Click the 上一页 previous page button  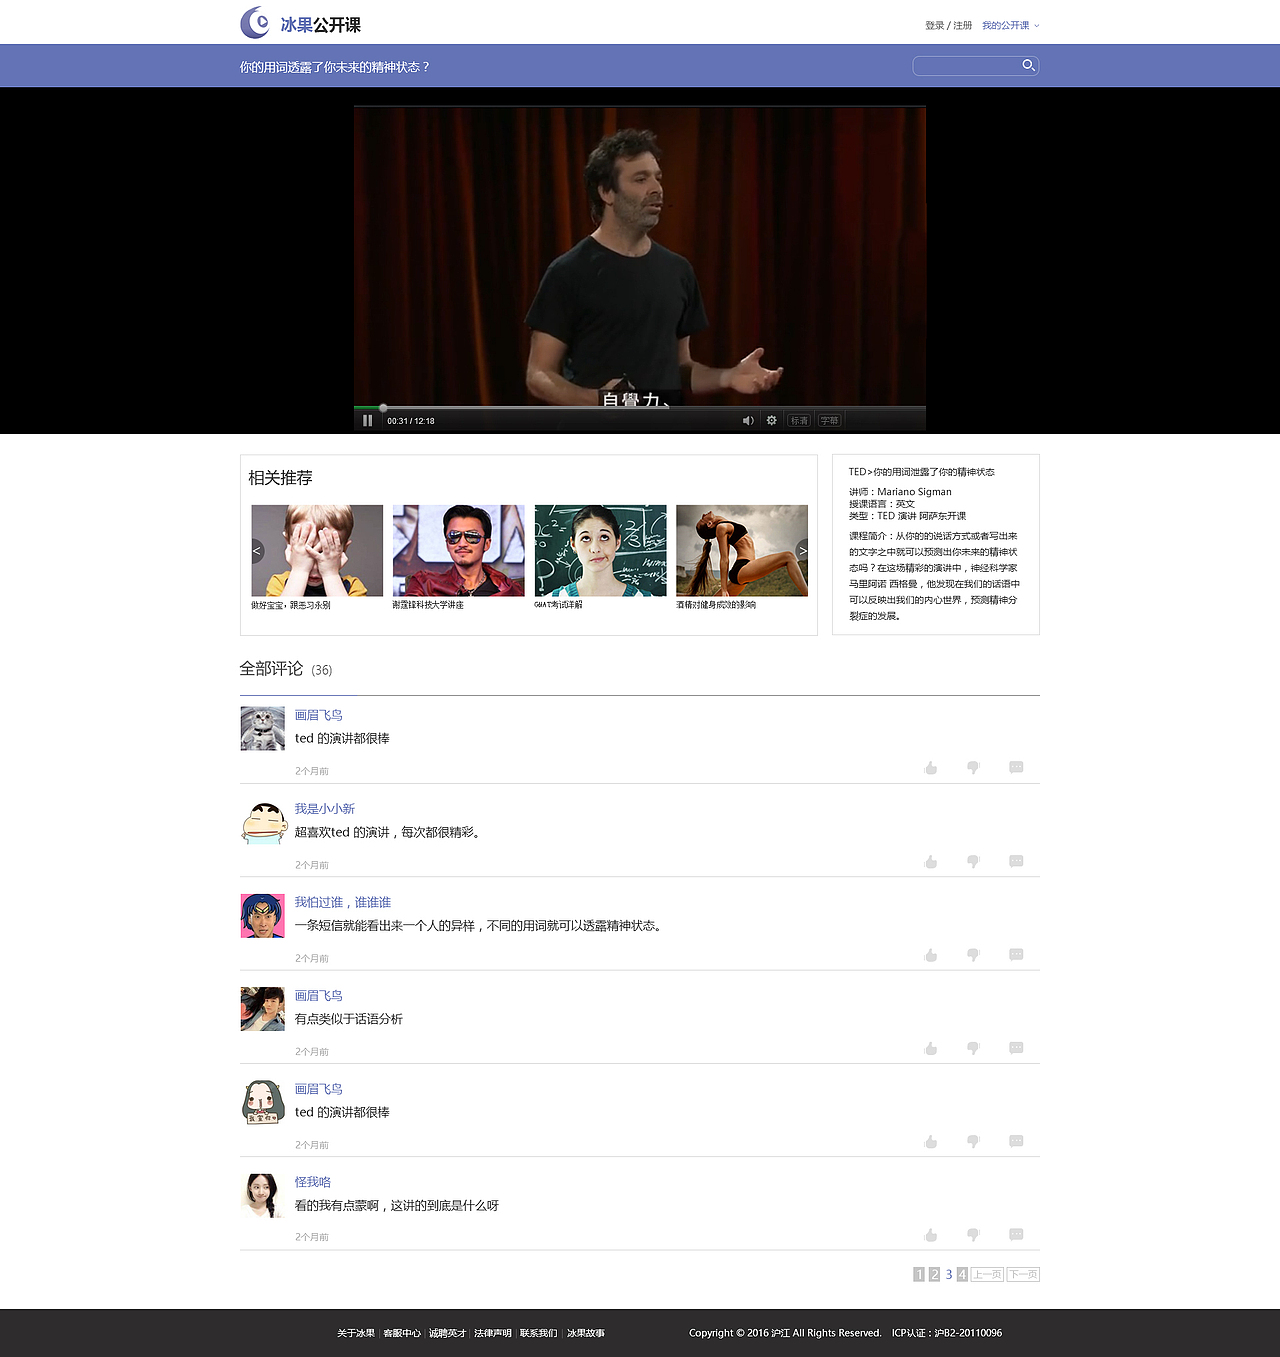[x=987, y=1274]
